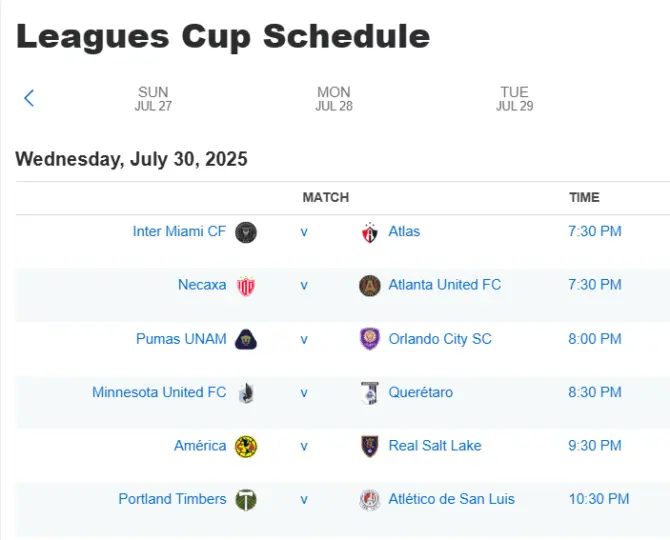Click the Atlético de San Luis crest
This screenshot has width=670, height=540.
(x=370, y=500)
